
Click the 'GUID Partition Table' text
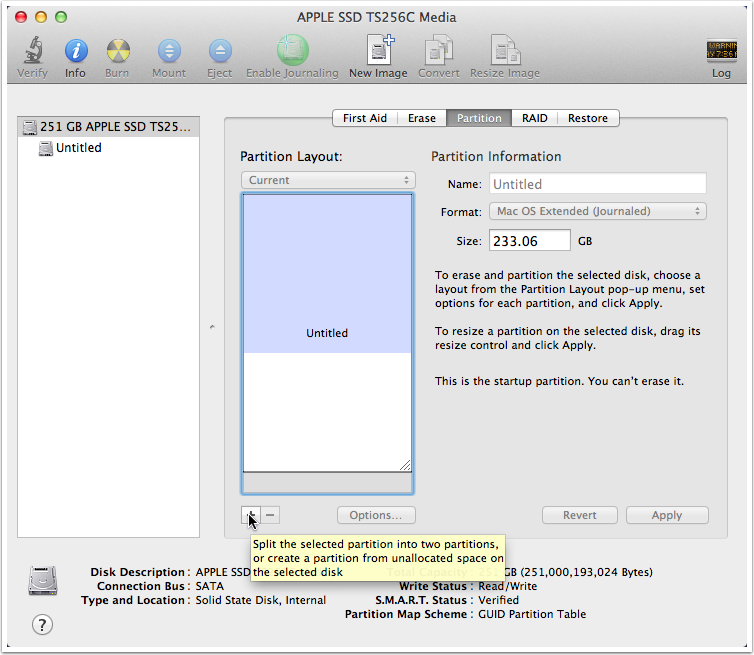(532, 614)
